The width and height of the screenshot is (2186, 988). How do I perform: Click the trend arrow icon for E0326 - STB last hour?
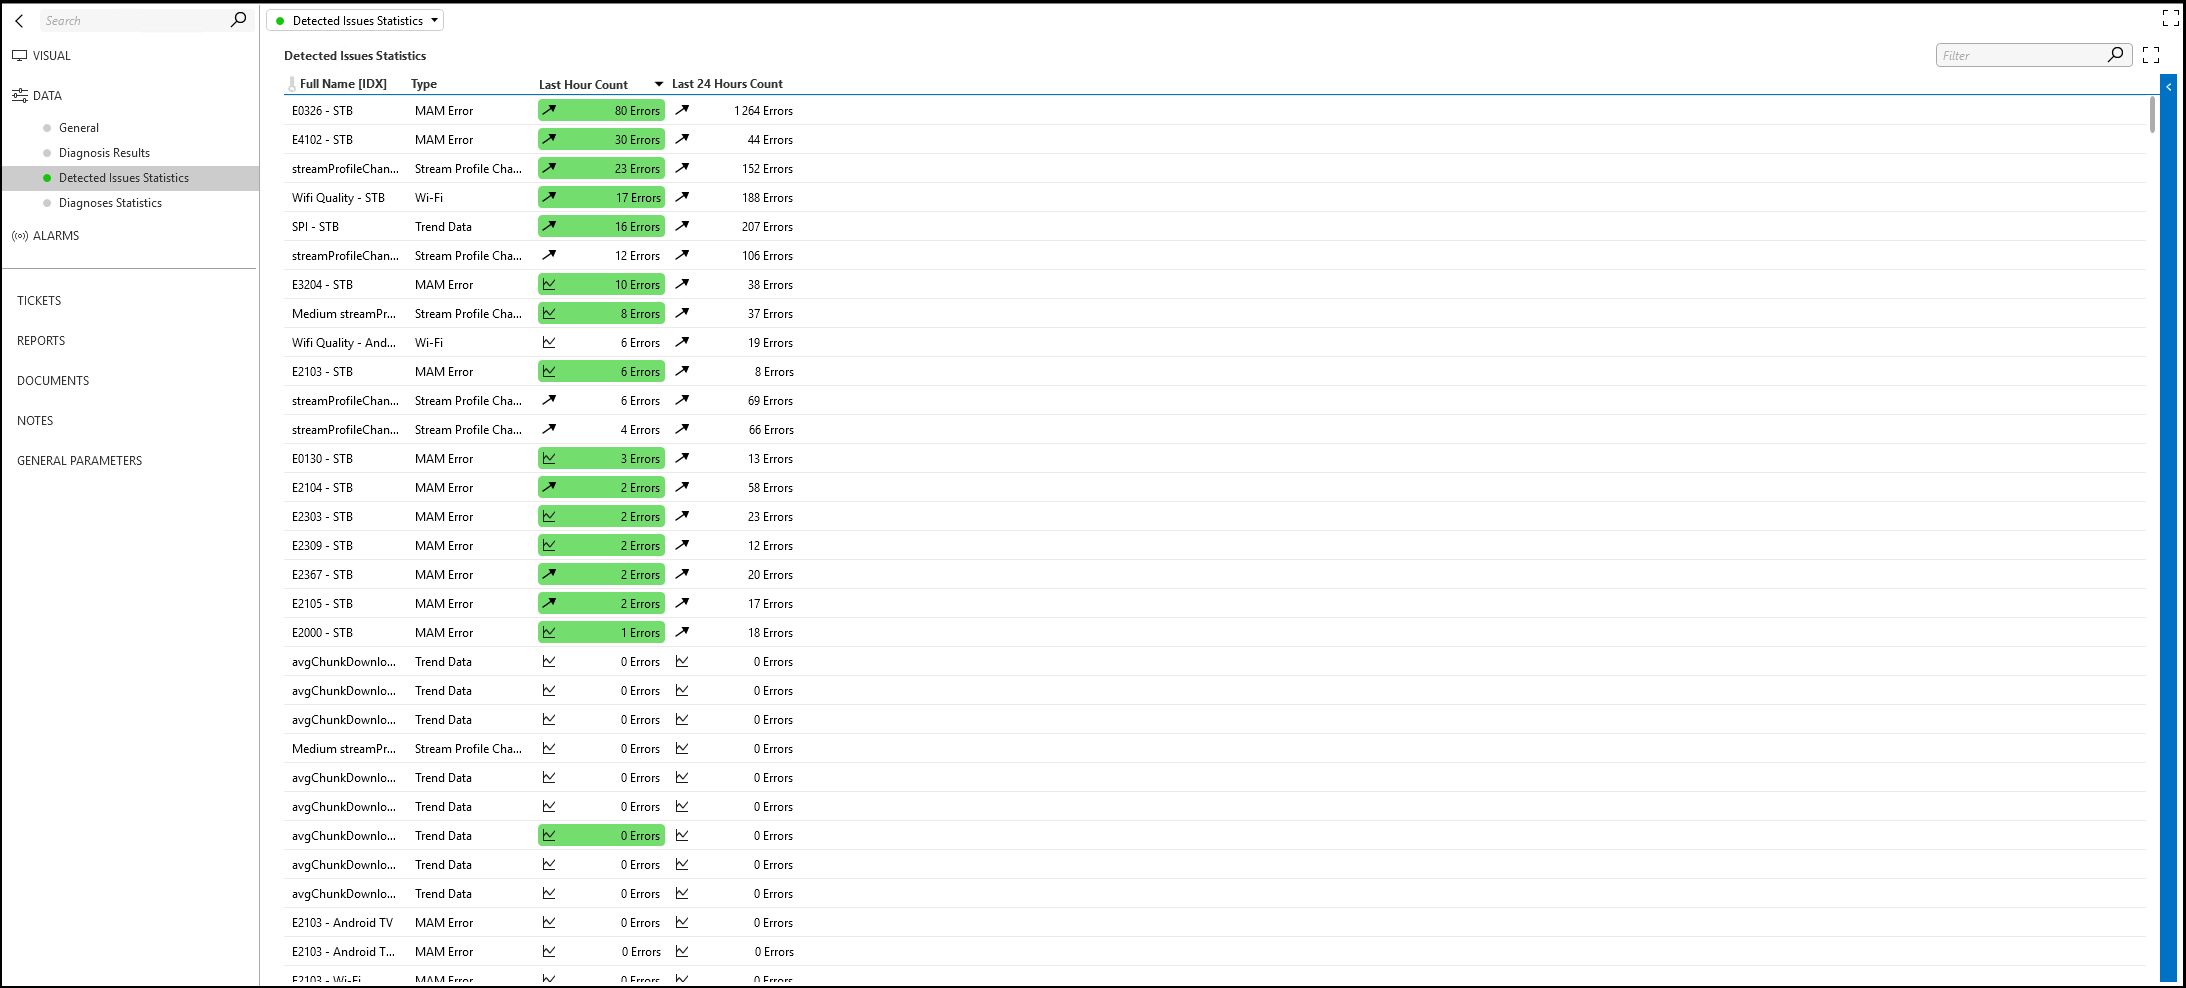(x=549, y=110)
